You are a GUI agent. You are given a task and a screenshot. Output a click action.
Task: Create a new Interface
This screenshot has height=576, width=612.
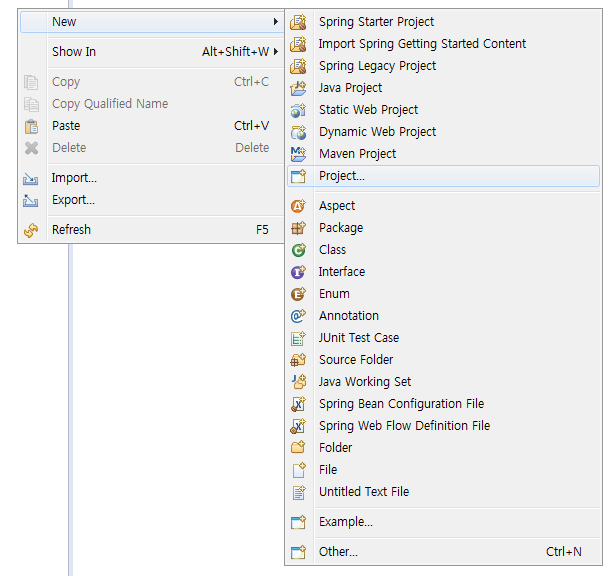point(443,272)
